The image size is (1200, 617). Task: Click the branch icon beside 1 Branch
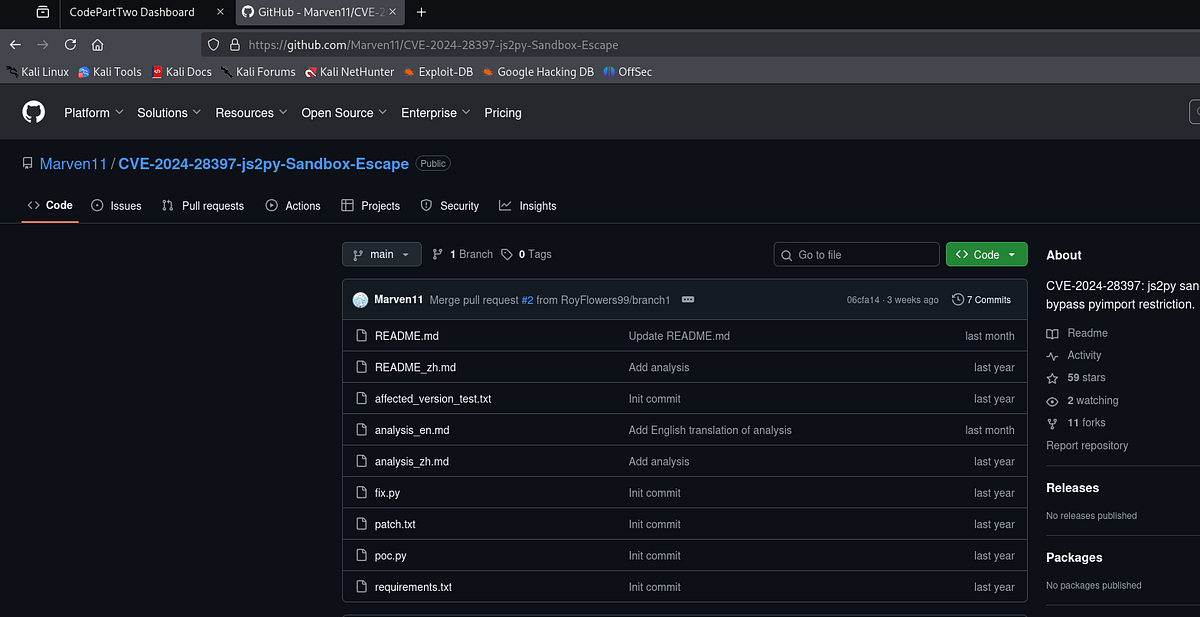(438, 254)
